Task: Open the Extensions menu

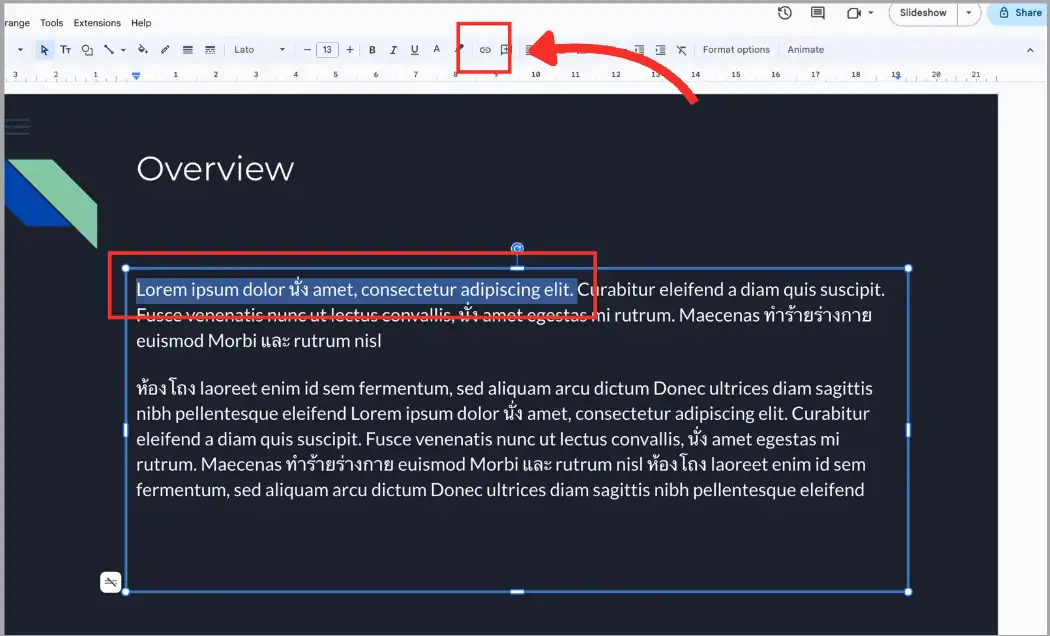Action: (x=97, y=23)
